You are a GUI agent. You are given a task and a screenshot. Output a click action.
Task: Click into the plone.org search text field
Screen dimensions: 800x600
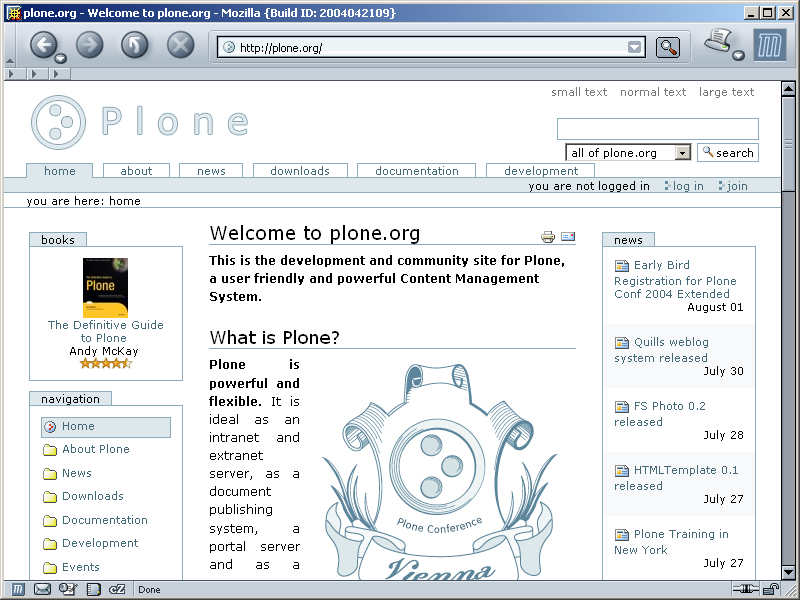pos(658,129)
